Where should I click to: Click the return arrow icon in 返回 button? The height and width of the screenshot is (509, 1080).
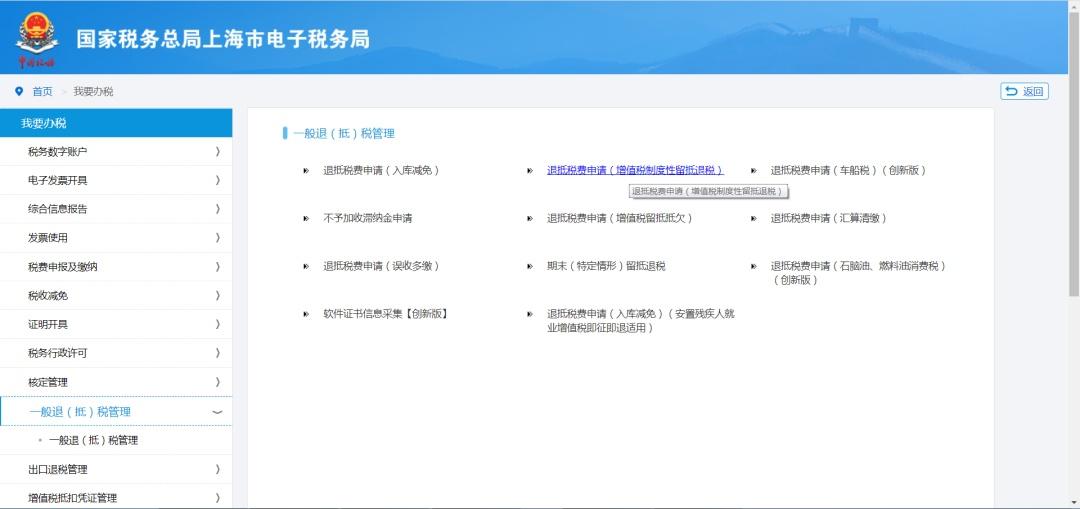1011,91
